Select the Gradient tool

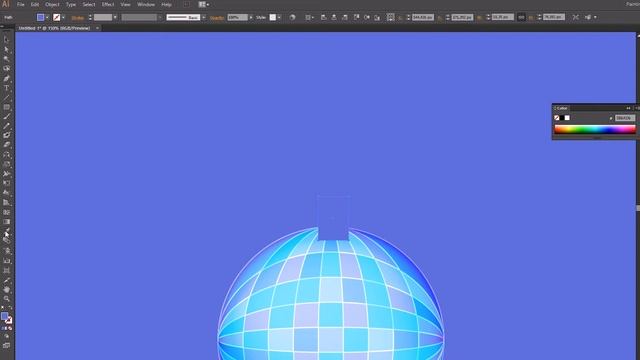tap(6, 222)
